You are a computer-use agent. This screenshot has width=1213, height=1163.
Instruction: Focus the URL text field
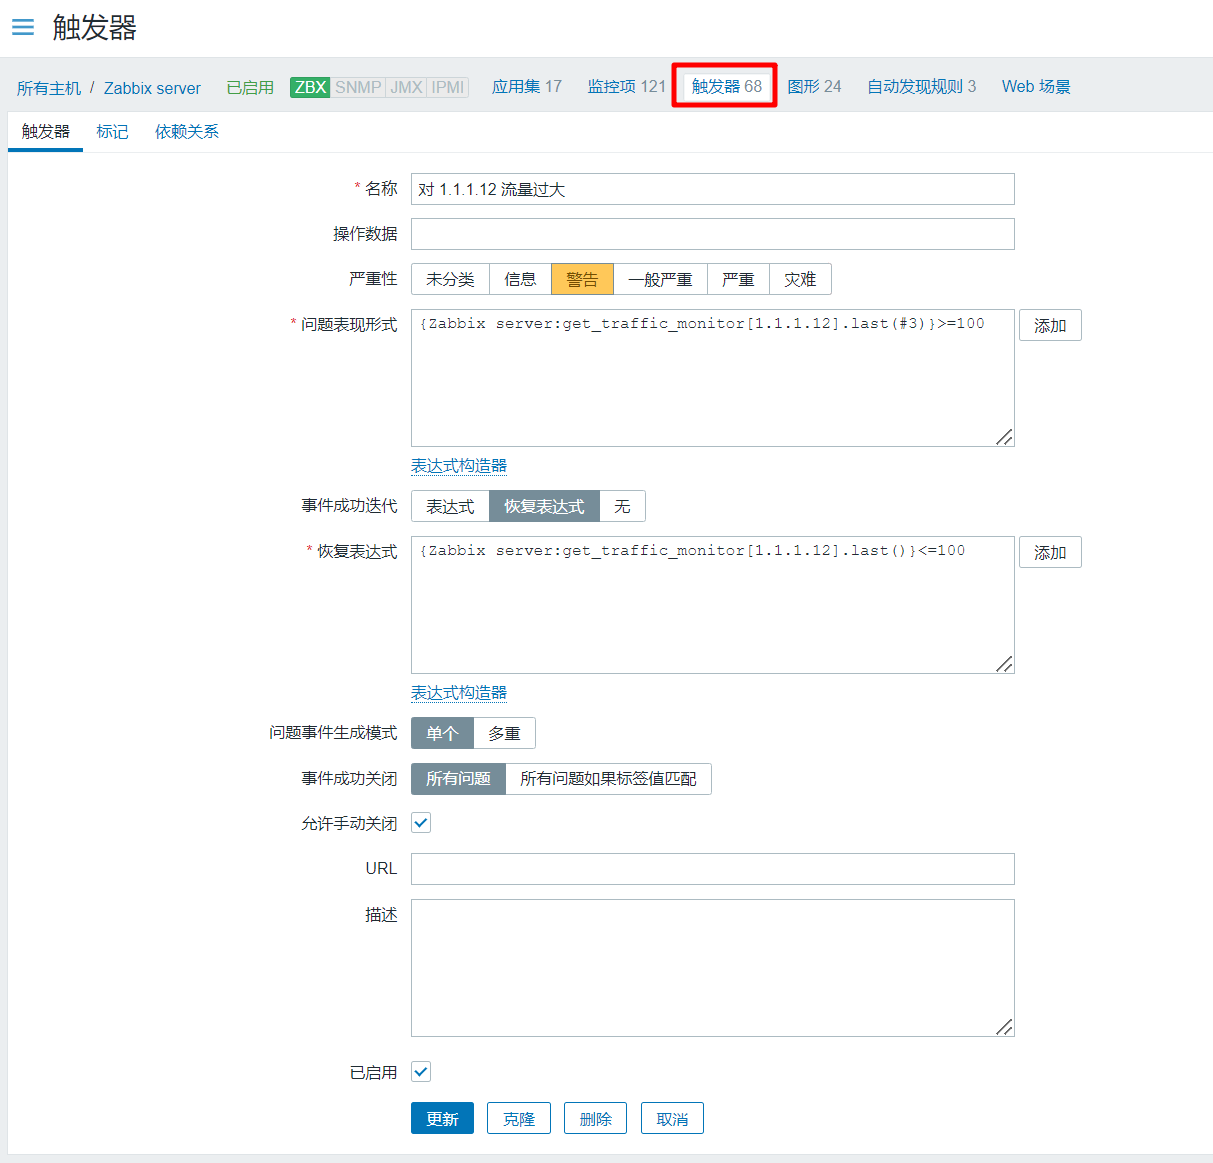[712, 869]
